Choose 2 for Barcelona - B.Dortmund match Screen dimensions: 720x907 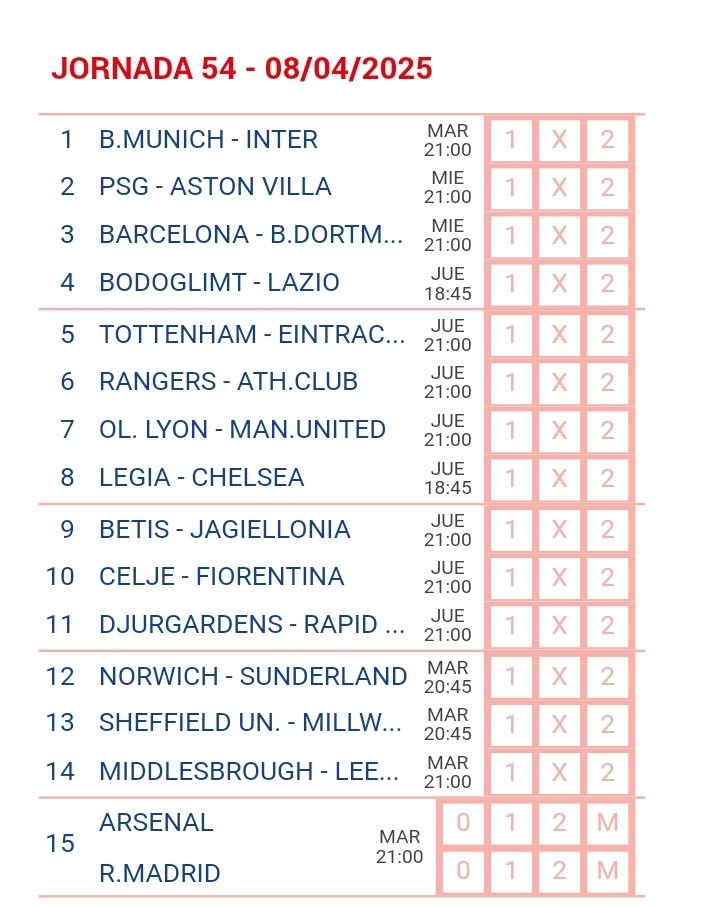pos(607,236)
